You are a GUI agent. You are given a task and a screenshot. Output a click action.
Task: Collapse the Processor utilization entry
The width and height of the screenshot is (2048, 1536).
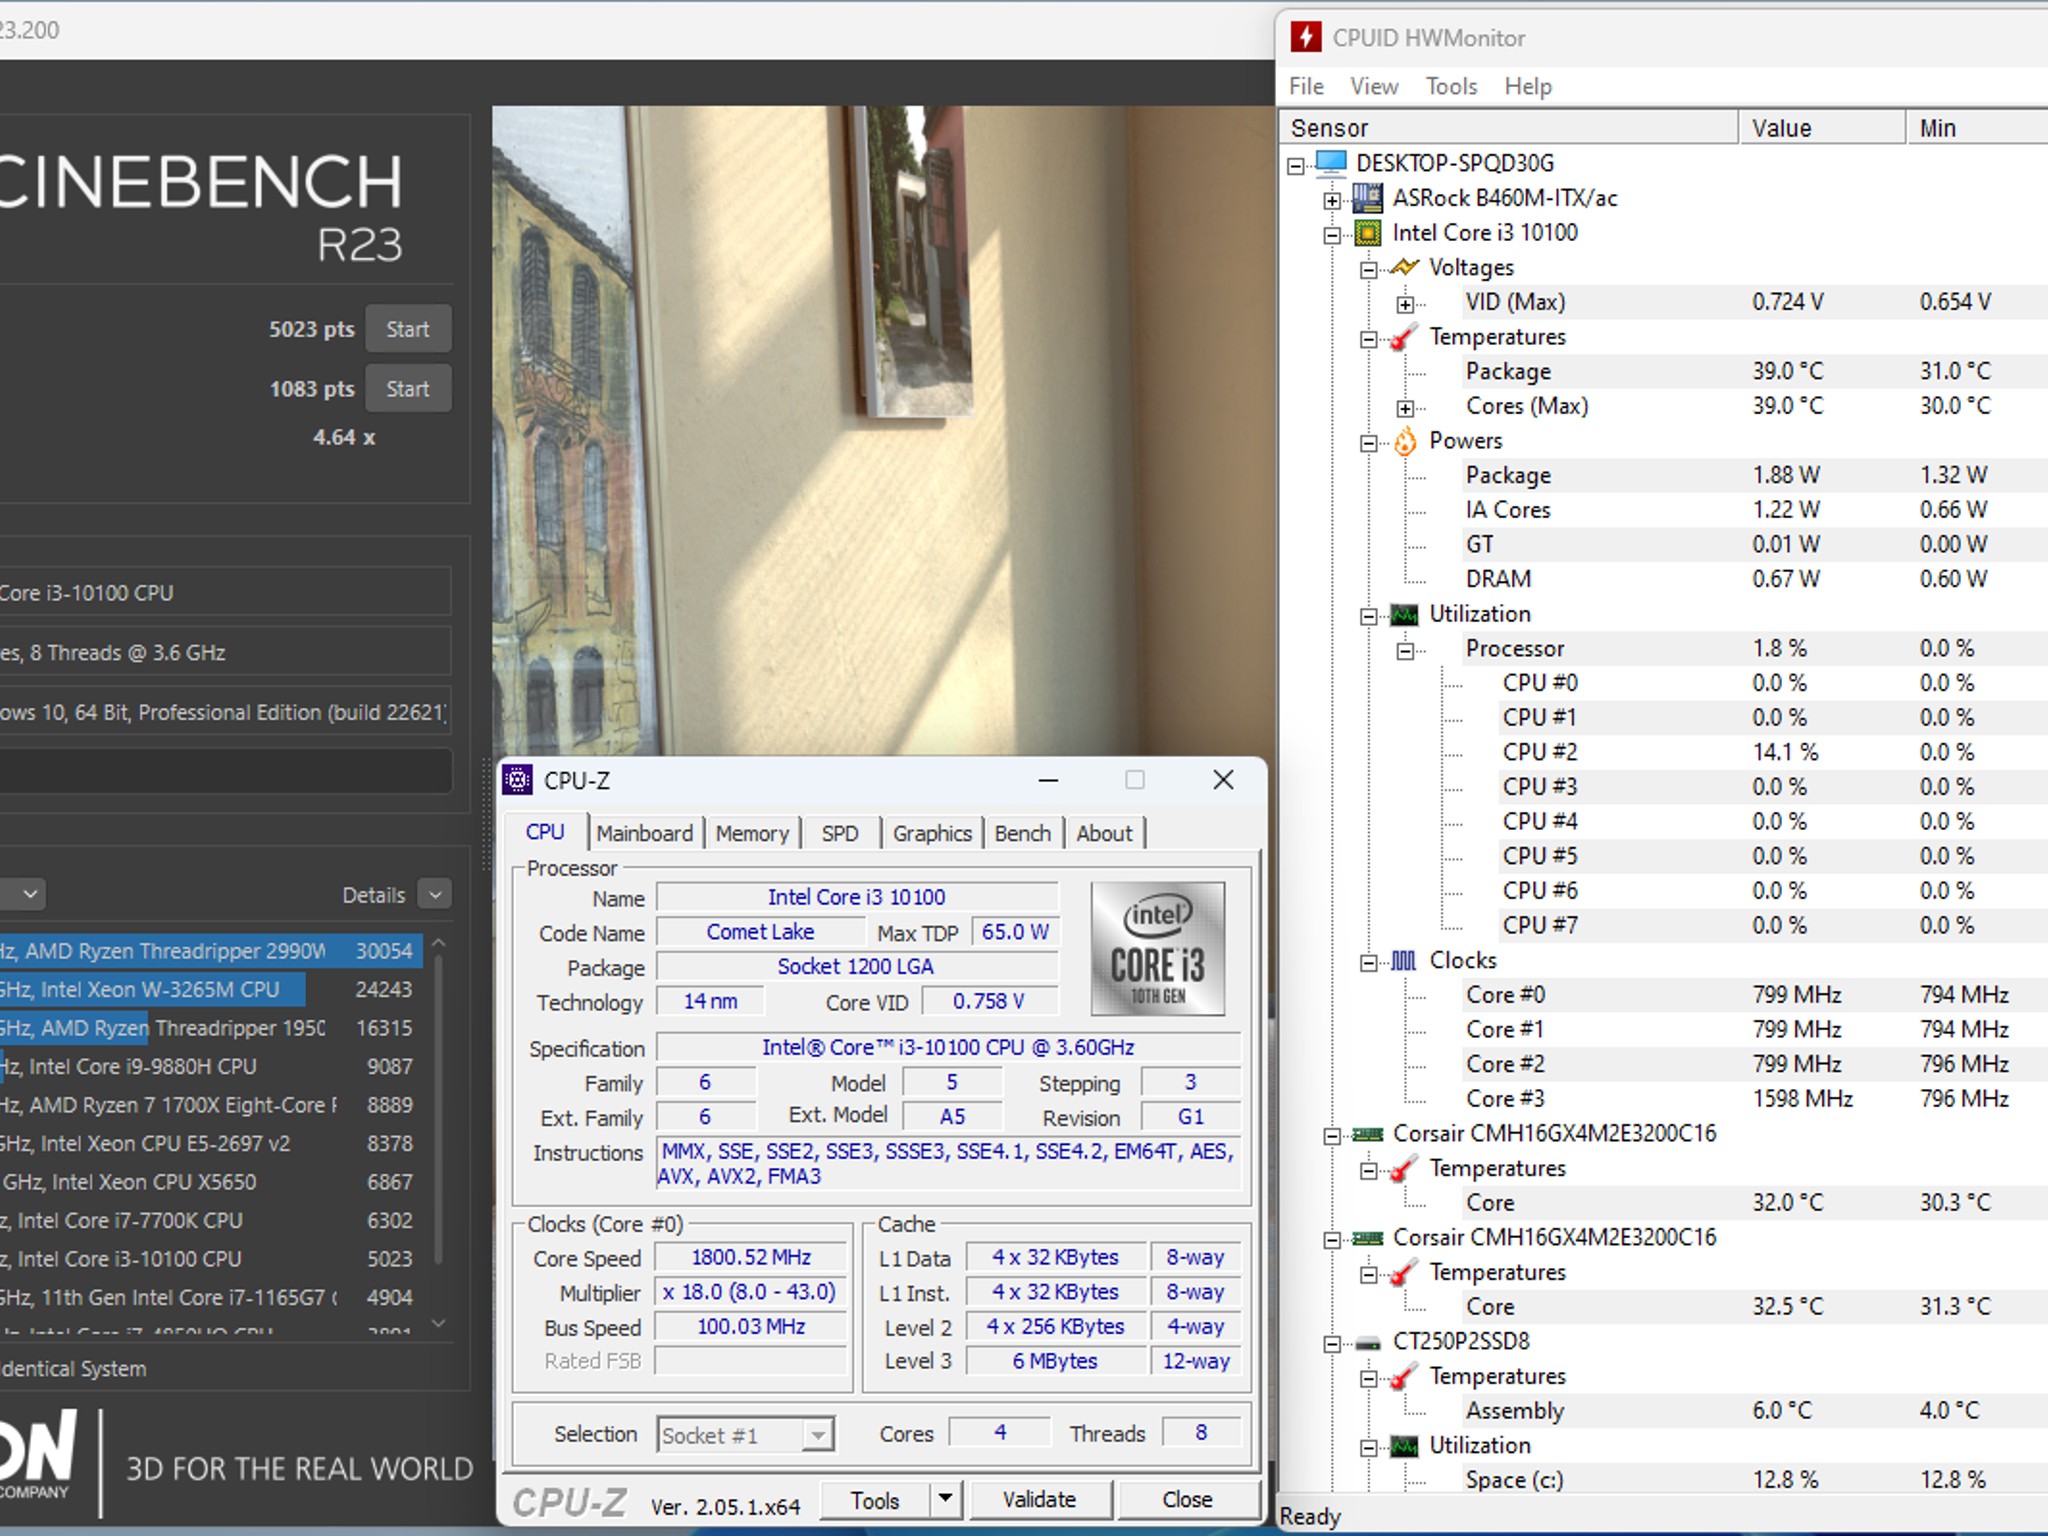1405,651
